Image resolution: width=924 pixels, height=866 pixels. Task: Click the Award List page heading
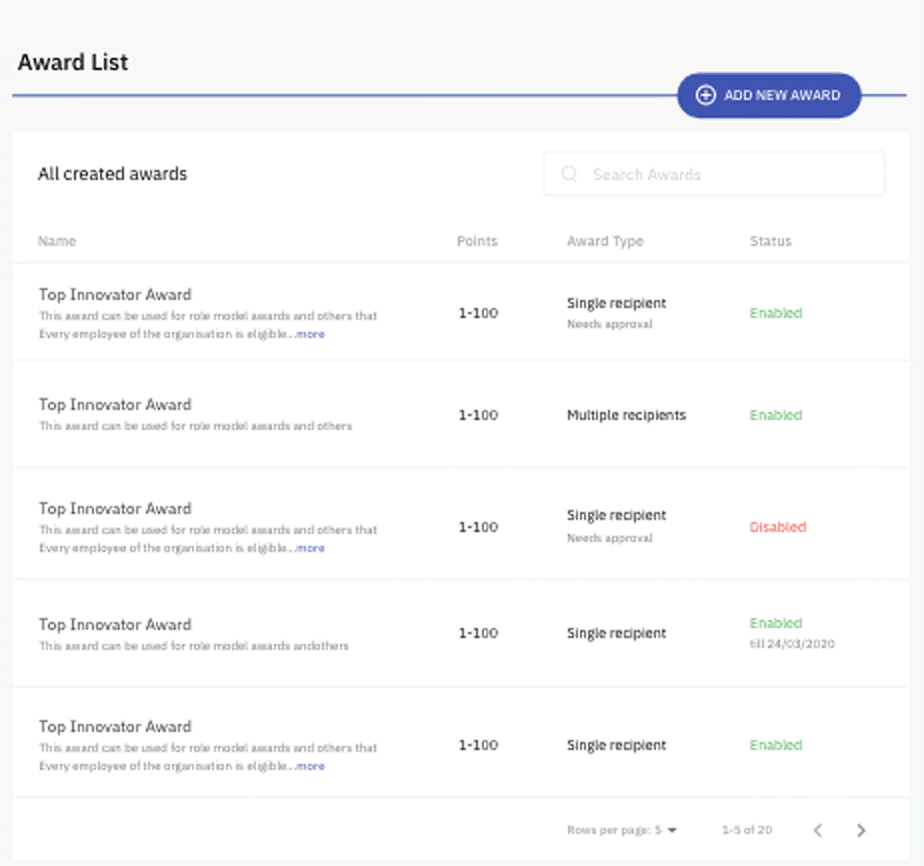pos(72,62)
